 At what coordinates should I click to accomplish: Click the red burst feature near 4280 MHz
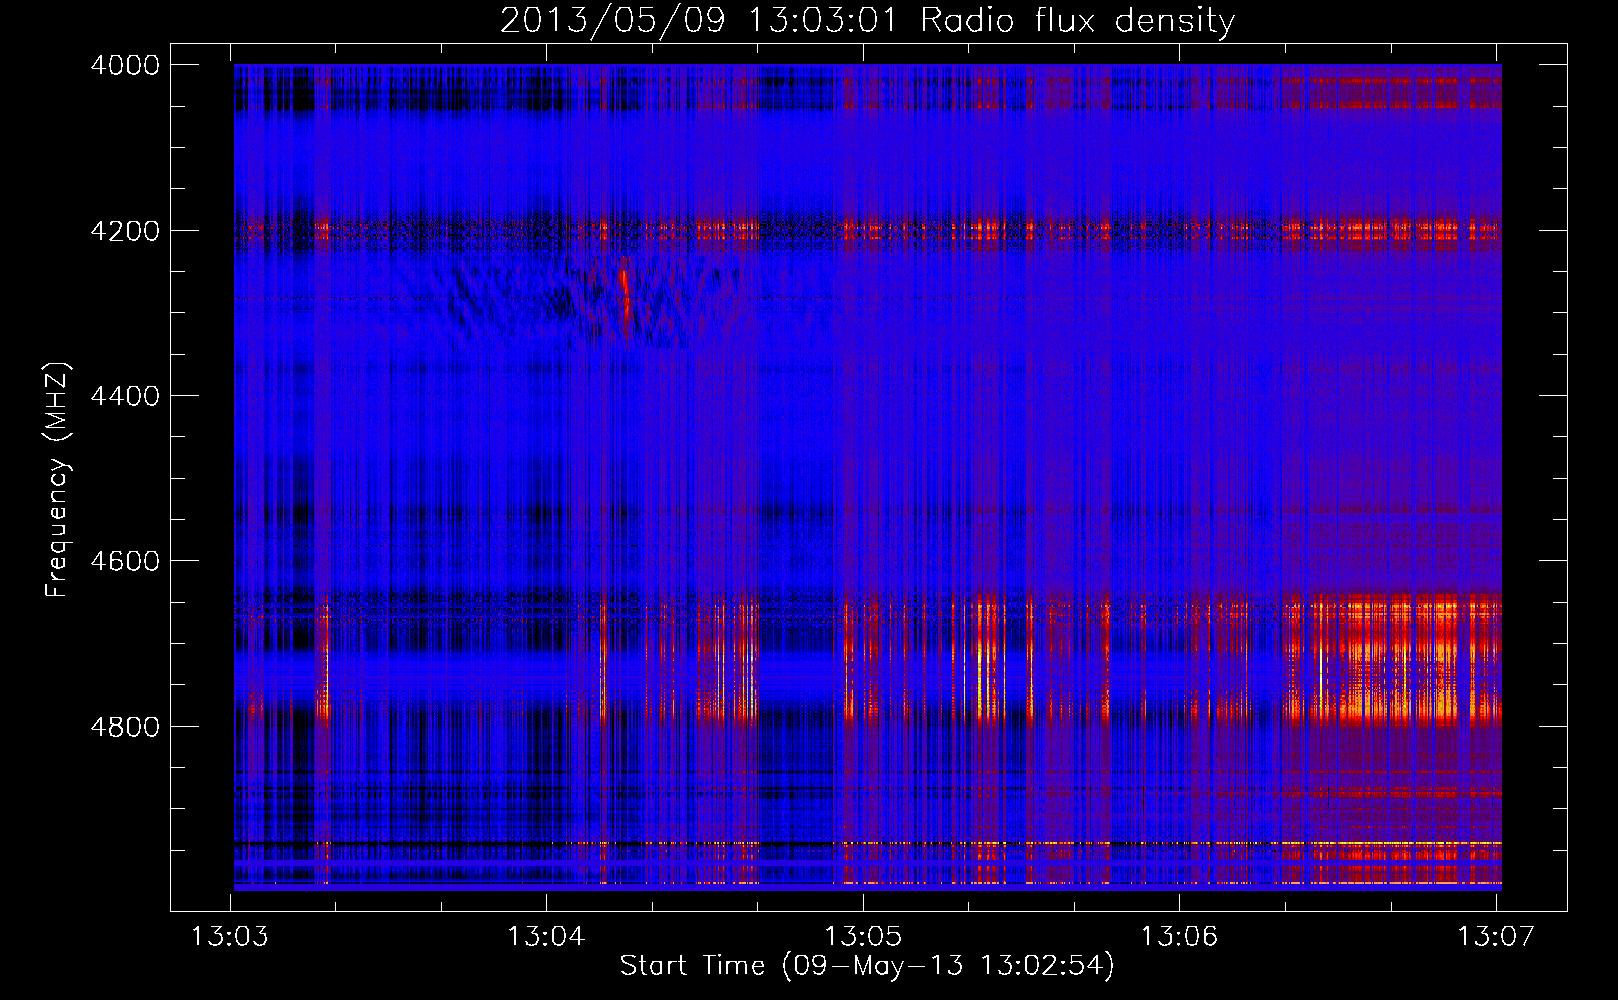click(625, 293)
